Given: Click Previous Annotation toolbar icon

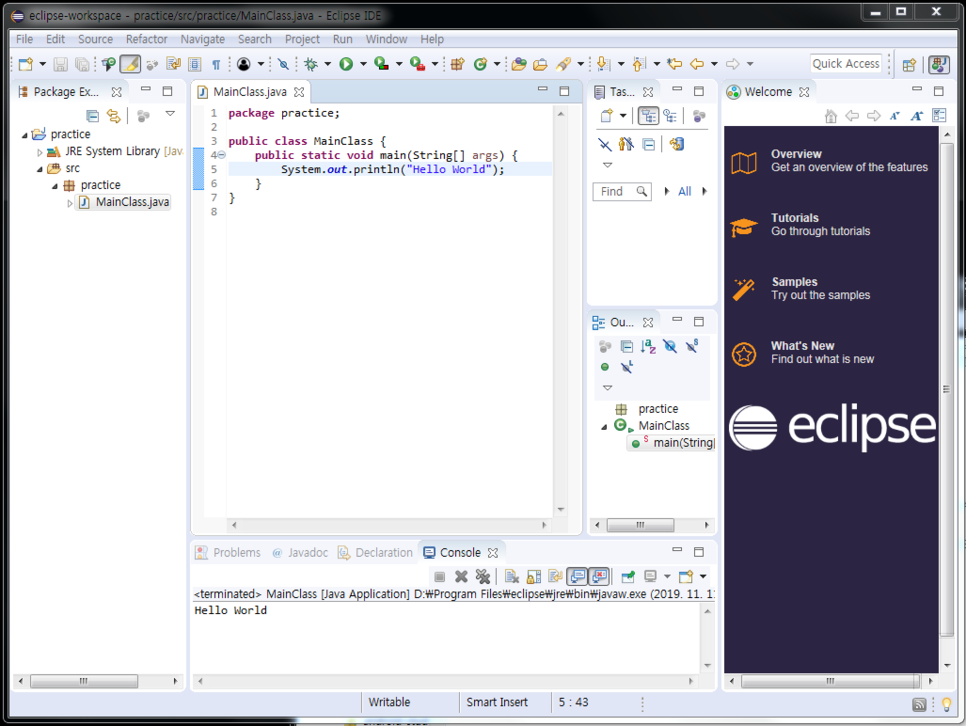Looking at the screenshot, I should [639, 64].
